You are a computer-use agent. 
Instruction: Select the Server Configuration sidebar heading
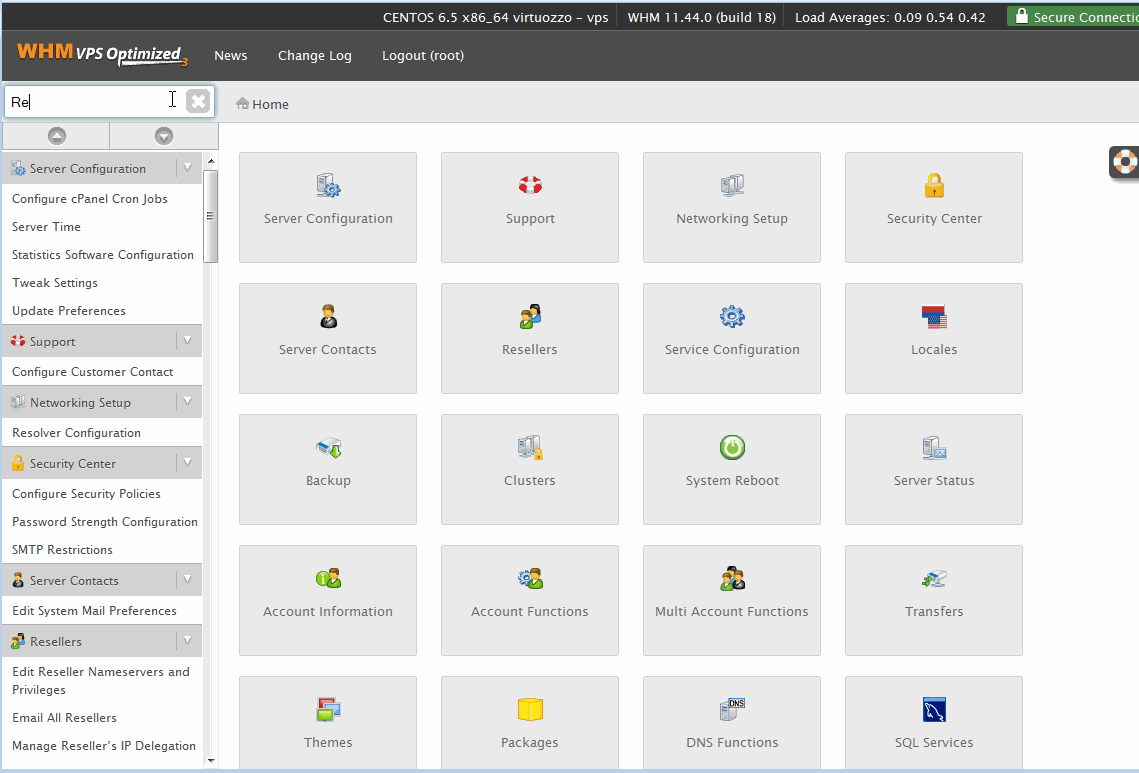coord(88,169)
